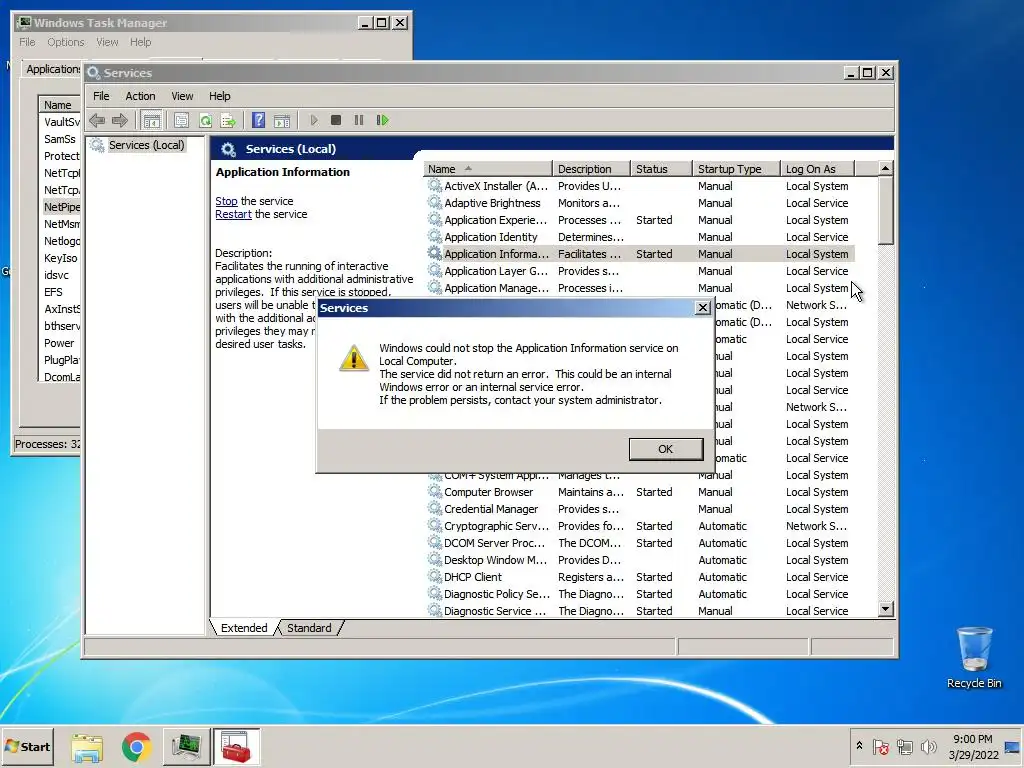Open the Action menu in Services
Viewport: 1024px width, 768px height.
click(140, 96)
